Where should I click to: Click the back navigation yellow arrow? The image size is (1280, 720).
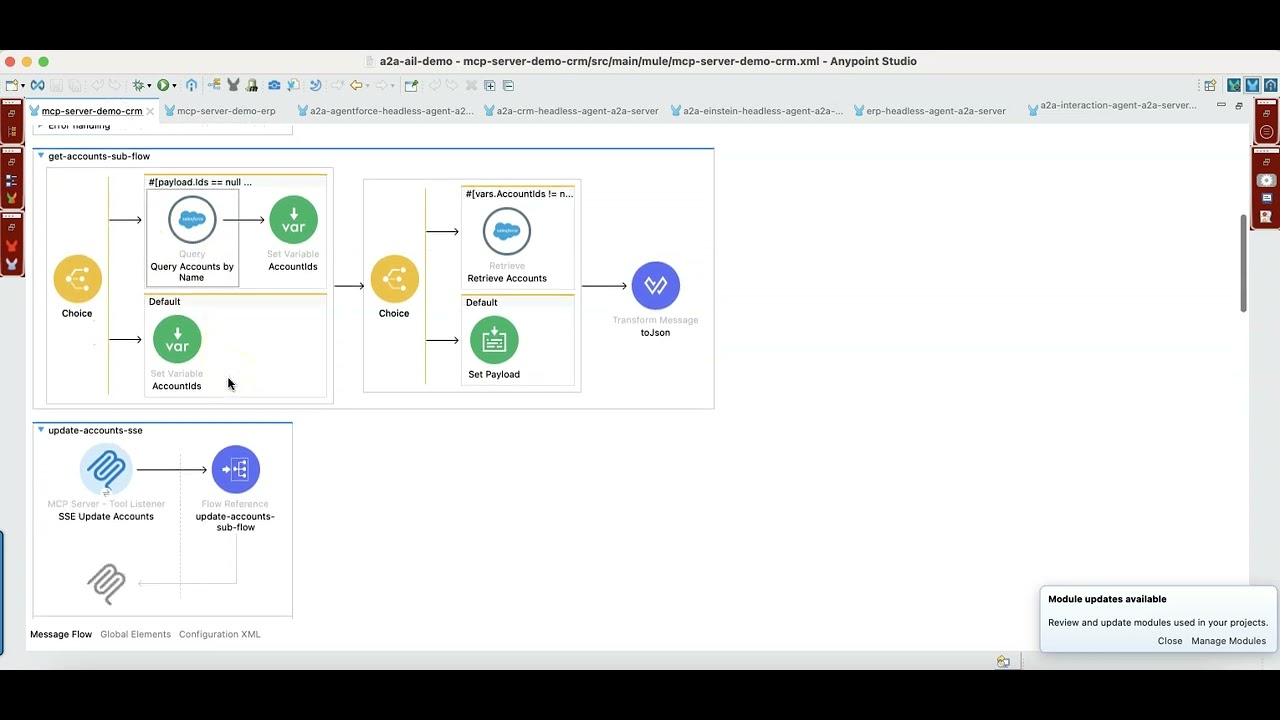[x=356, y=85]
